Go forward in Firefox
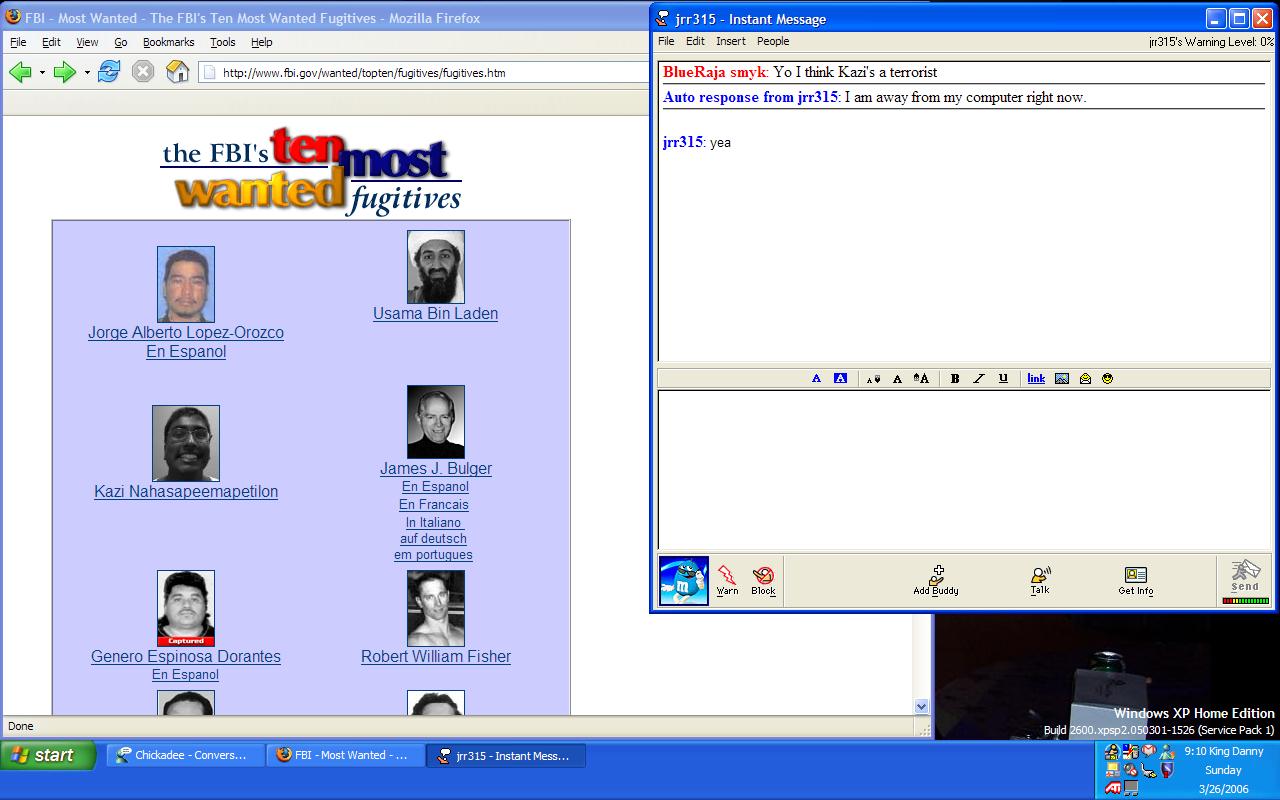Image resolution: width=1280 pixels, height=800 pixels. coord(65,72)
